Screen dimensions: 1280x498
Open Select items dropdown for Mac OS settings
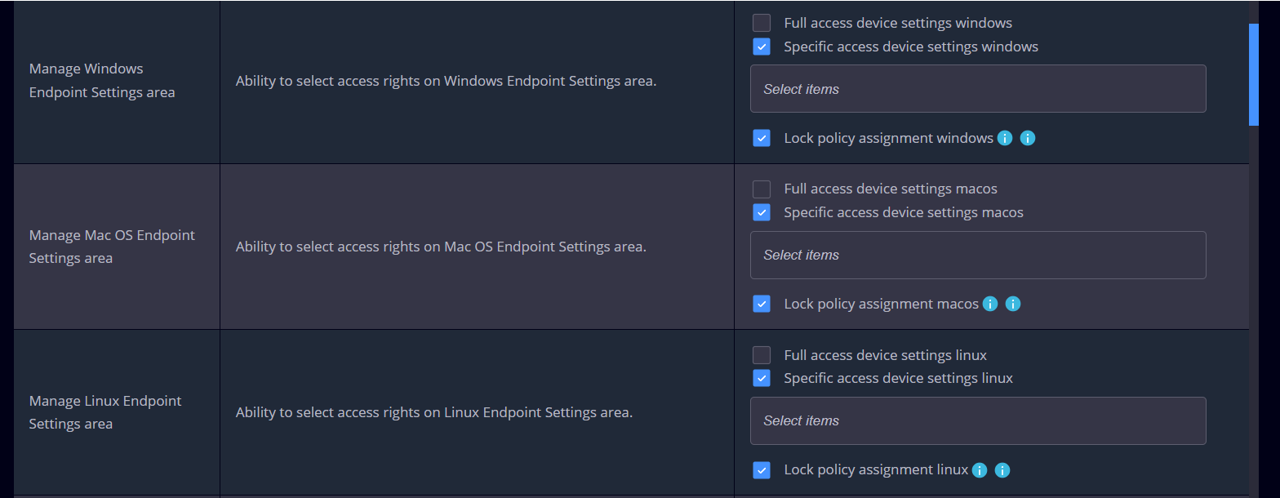coord(978,255)
